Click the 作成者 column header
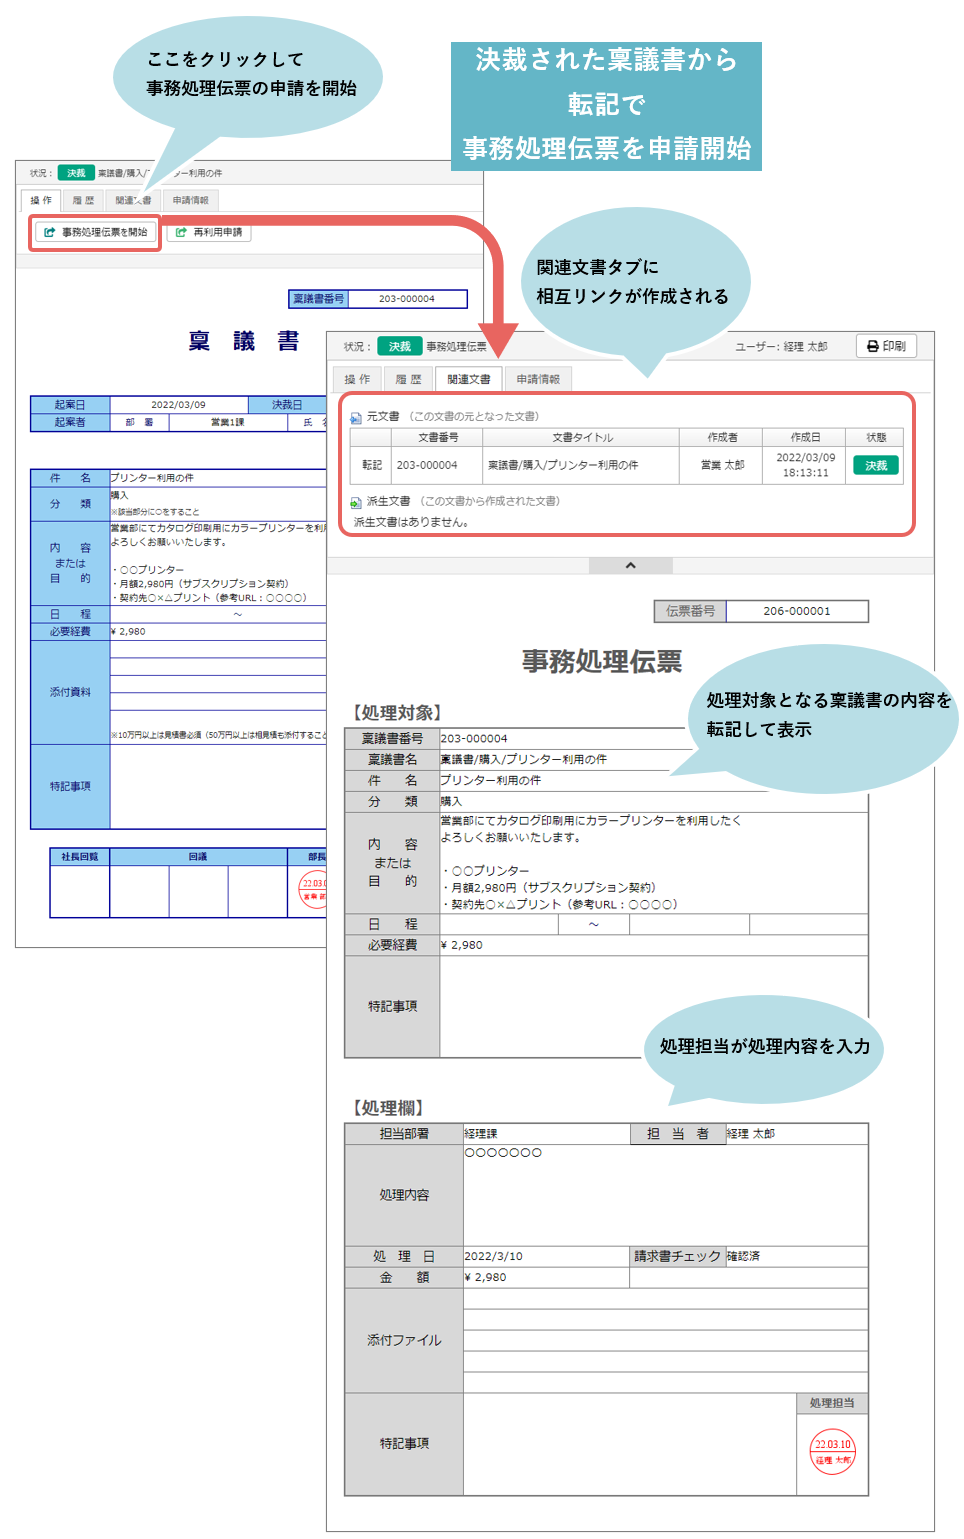This screenshot has width=964, height=1539. [722, 438]
